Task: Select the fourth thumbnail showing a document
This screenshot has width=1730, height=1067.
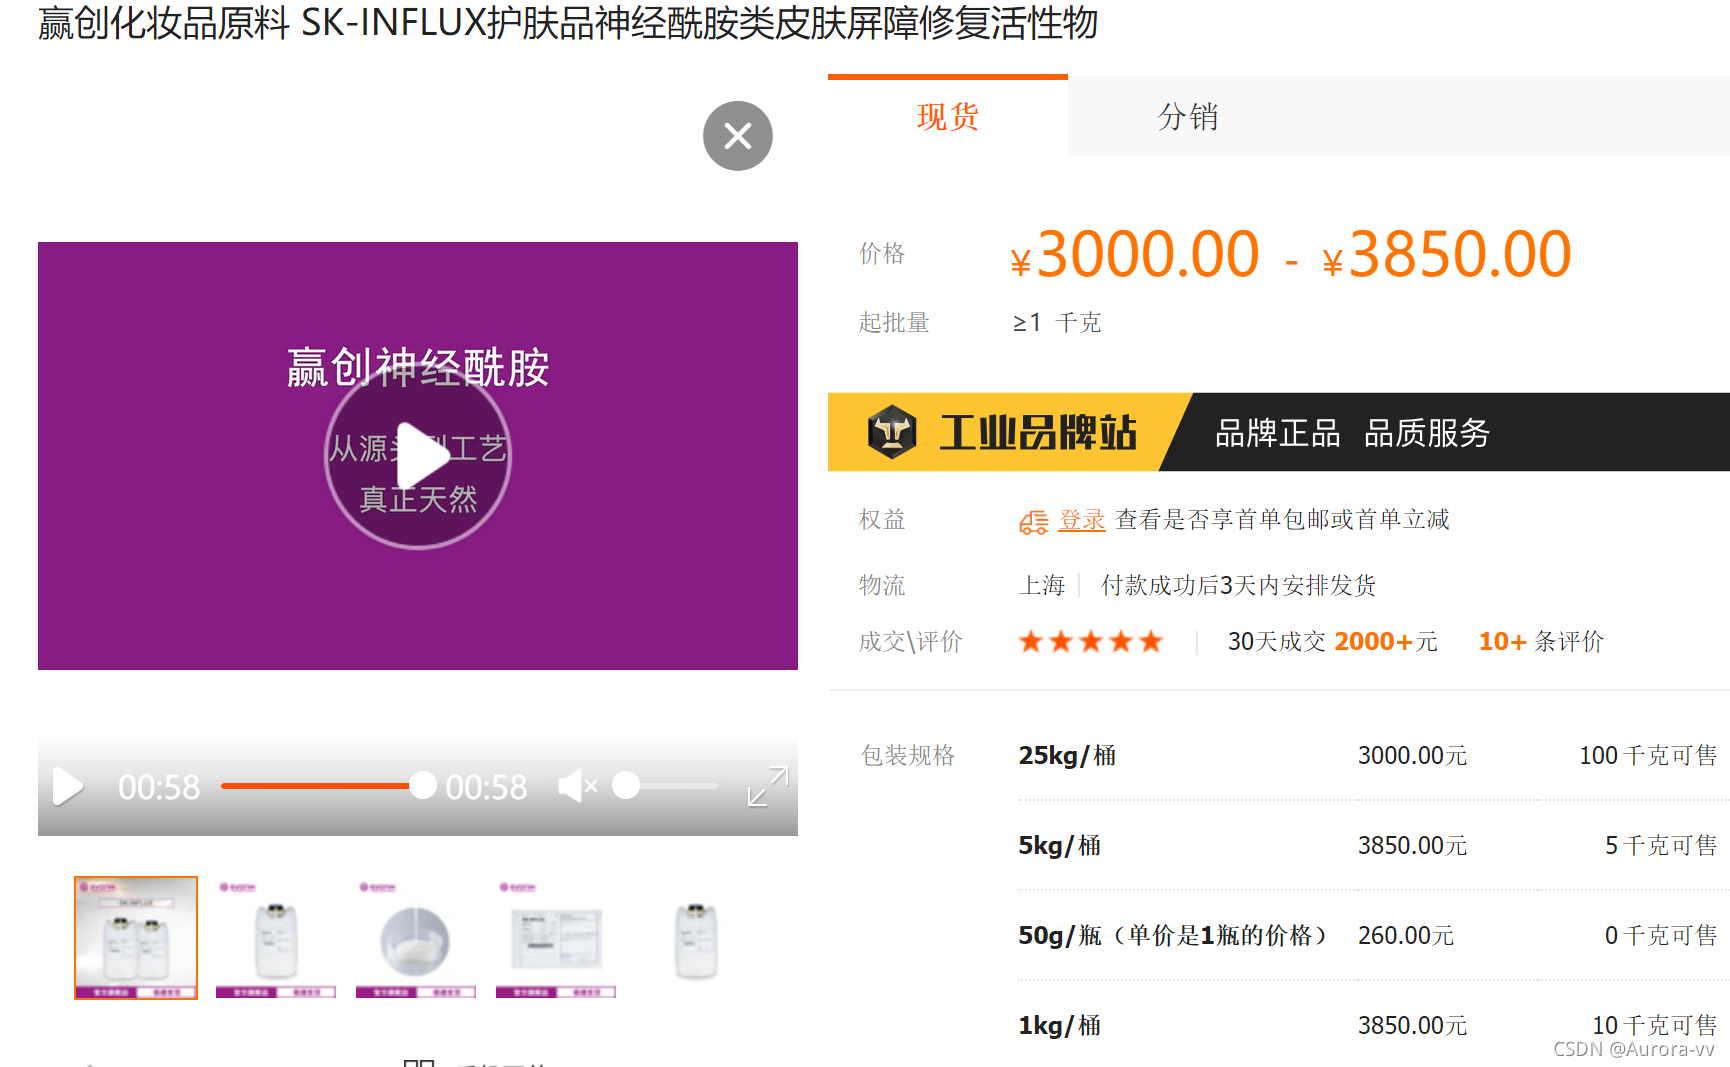Action: 556,938
